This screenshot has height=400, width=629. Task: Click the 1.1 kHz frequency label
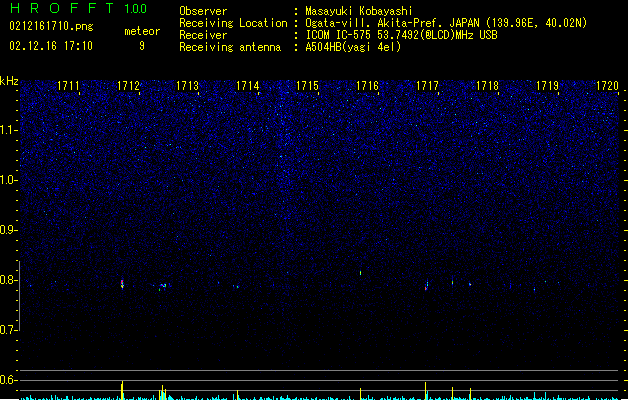point(8,130)
